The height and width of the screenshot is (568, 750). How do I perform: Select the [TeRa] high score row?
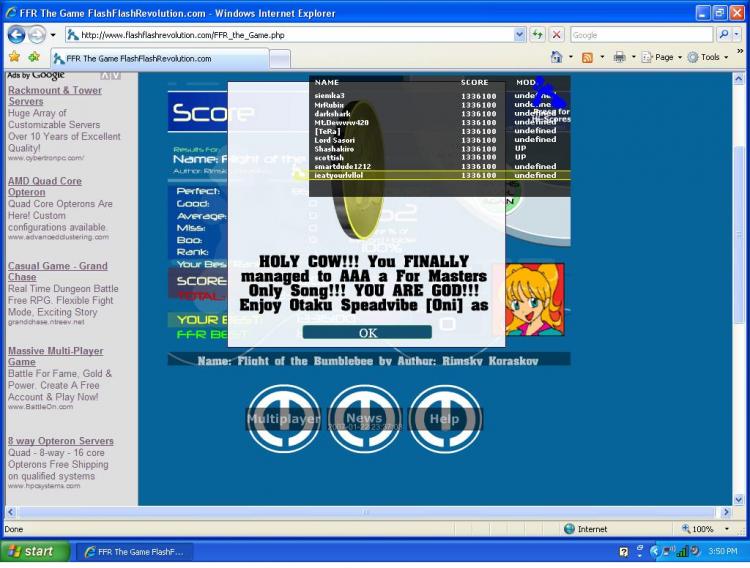tap(440, 131)
